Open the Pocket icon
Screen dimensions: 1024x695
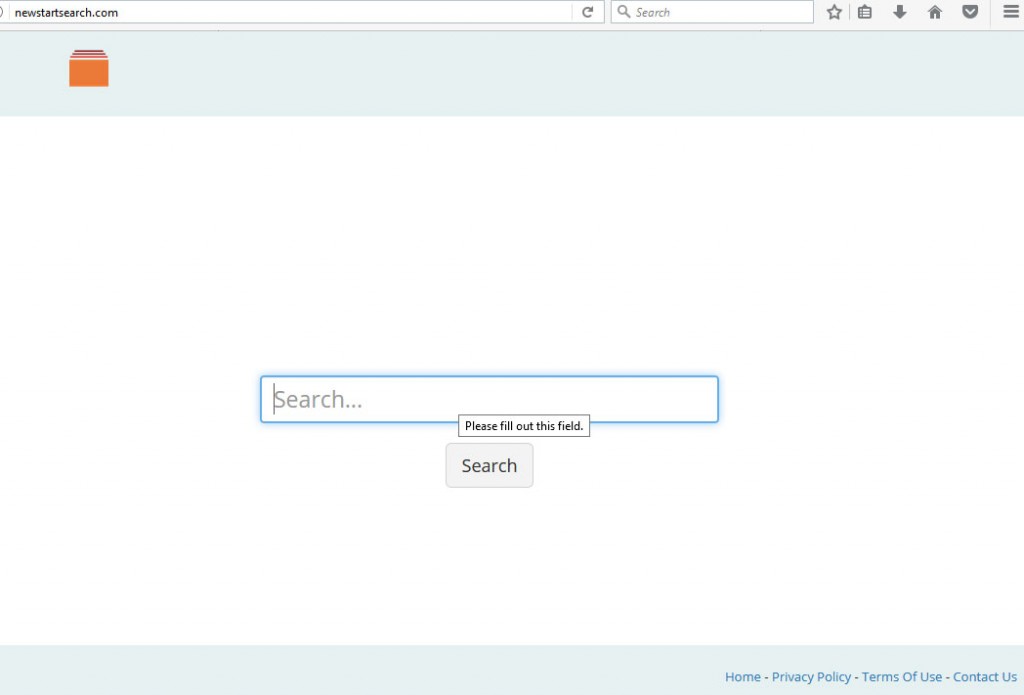click(x=970, y=12)
